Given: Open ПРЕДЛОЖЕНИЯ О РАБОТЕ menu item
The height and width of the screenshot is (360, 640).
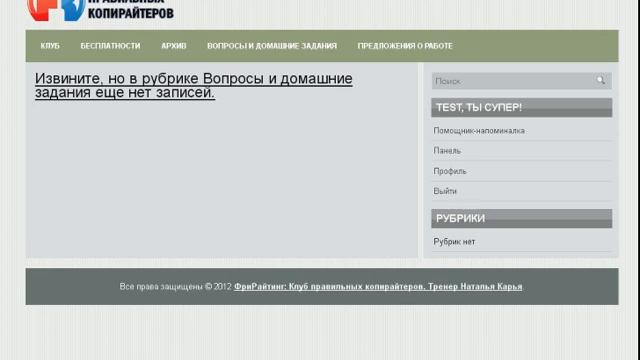Looking at the screenshot, I should coord(405,46).
